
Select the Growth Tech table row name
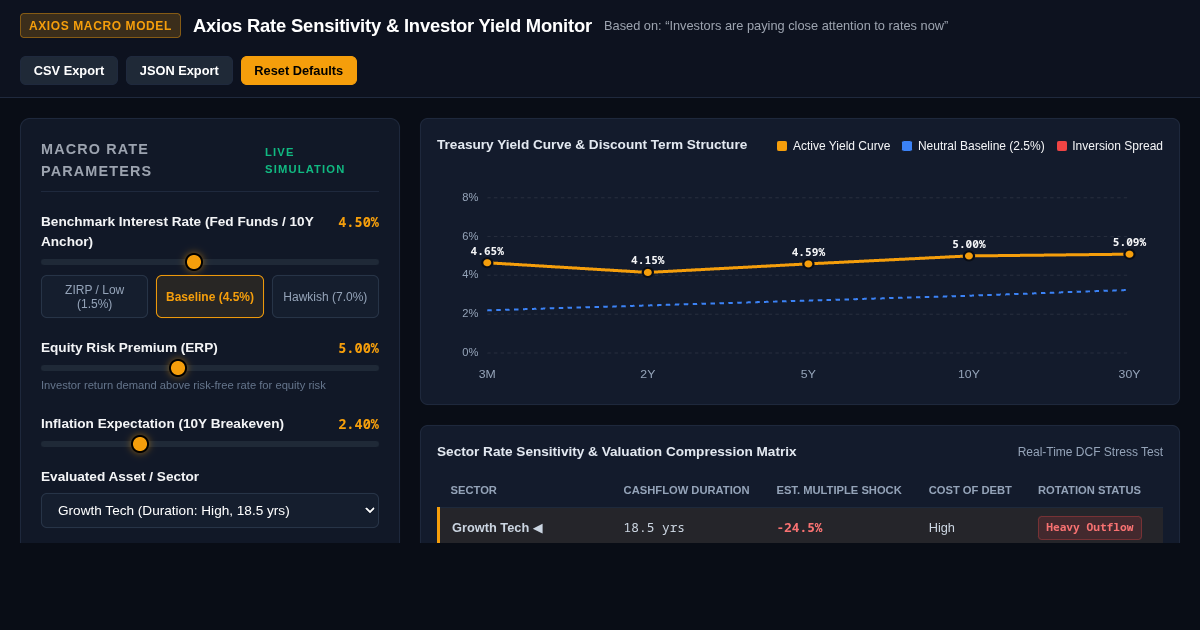click(x=497, y=528)
